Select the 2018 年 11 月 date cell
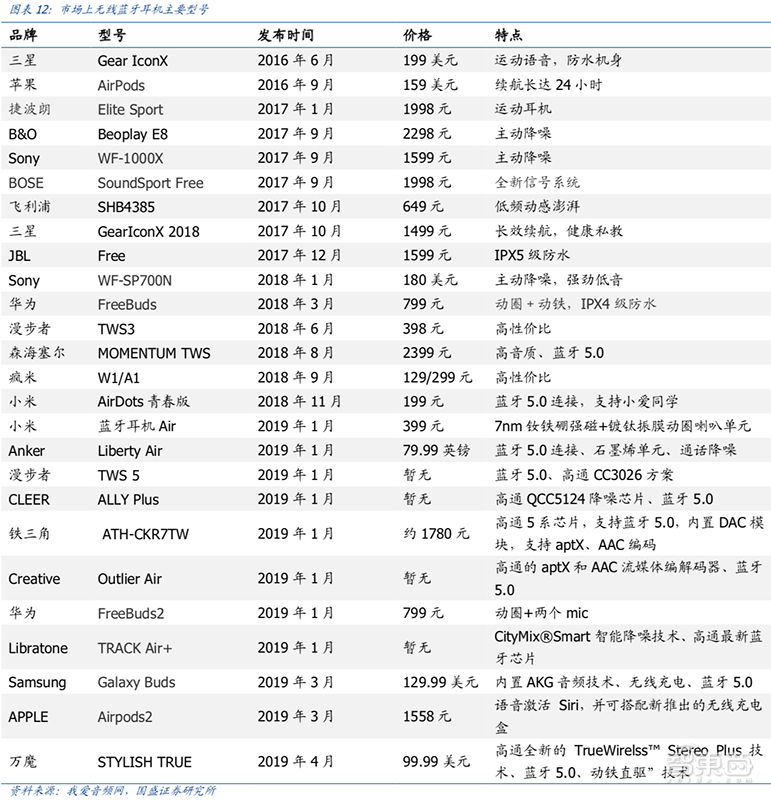The image size is (771, 800). pos(300,402)
